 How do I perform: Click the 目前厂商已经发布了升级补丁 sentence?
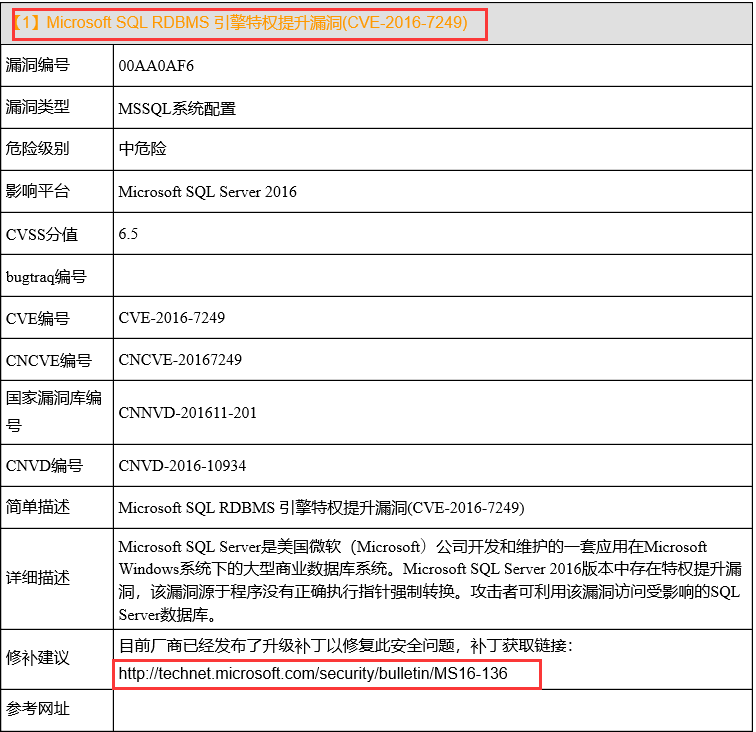346,646
